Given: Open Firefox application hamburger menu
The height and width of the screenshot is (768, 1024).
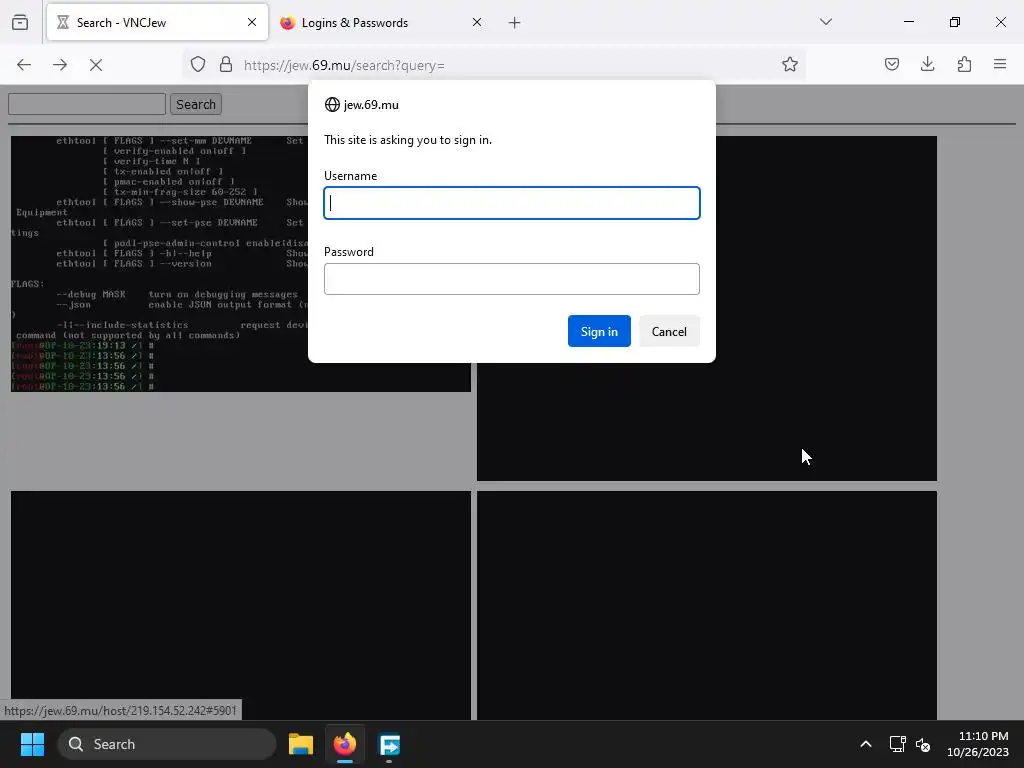Looking at the screenshot, I should pyautogui.click(x=1000, y=64).
